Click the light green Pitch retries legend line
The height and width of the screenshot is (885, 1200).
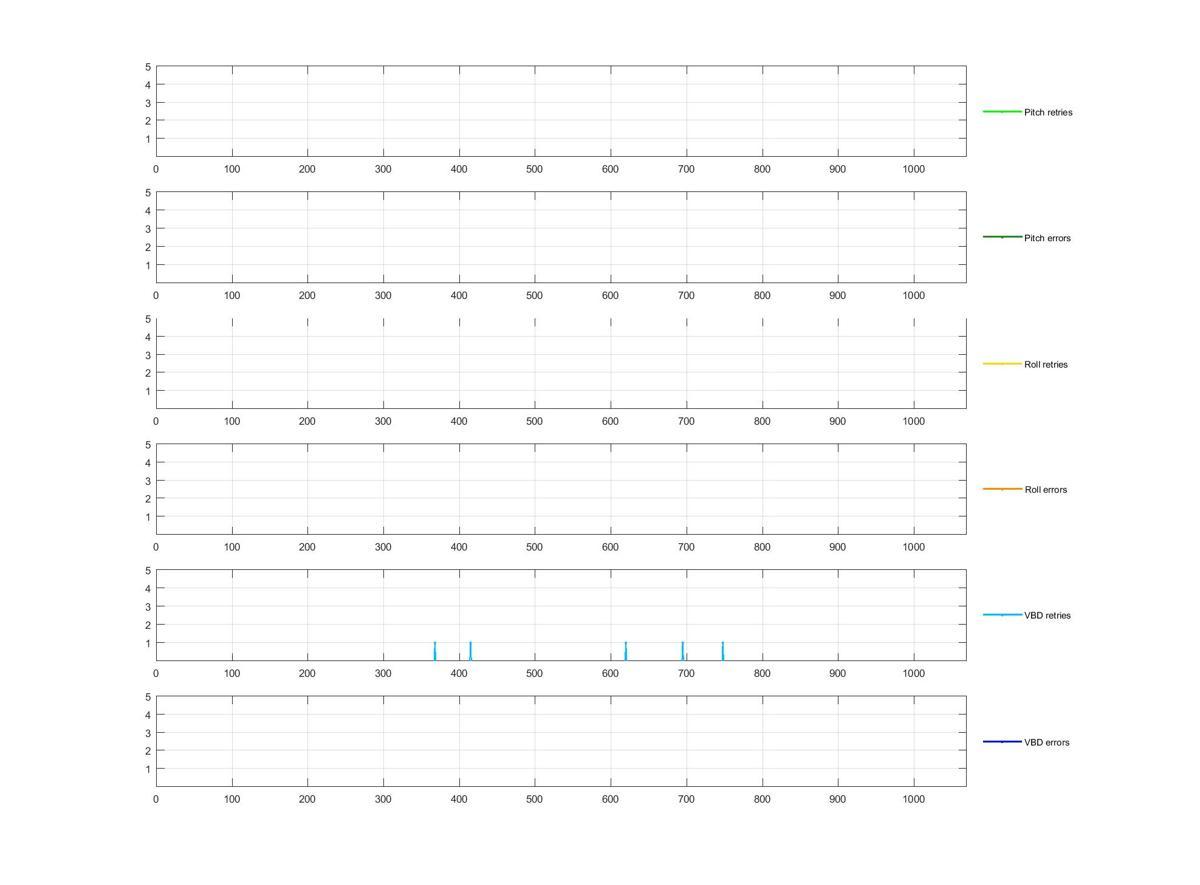point(1002,111)
